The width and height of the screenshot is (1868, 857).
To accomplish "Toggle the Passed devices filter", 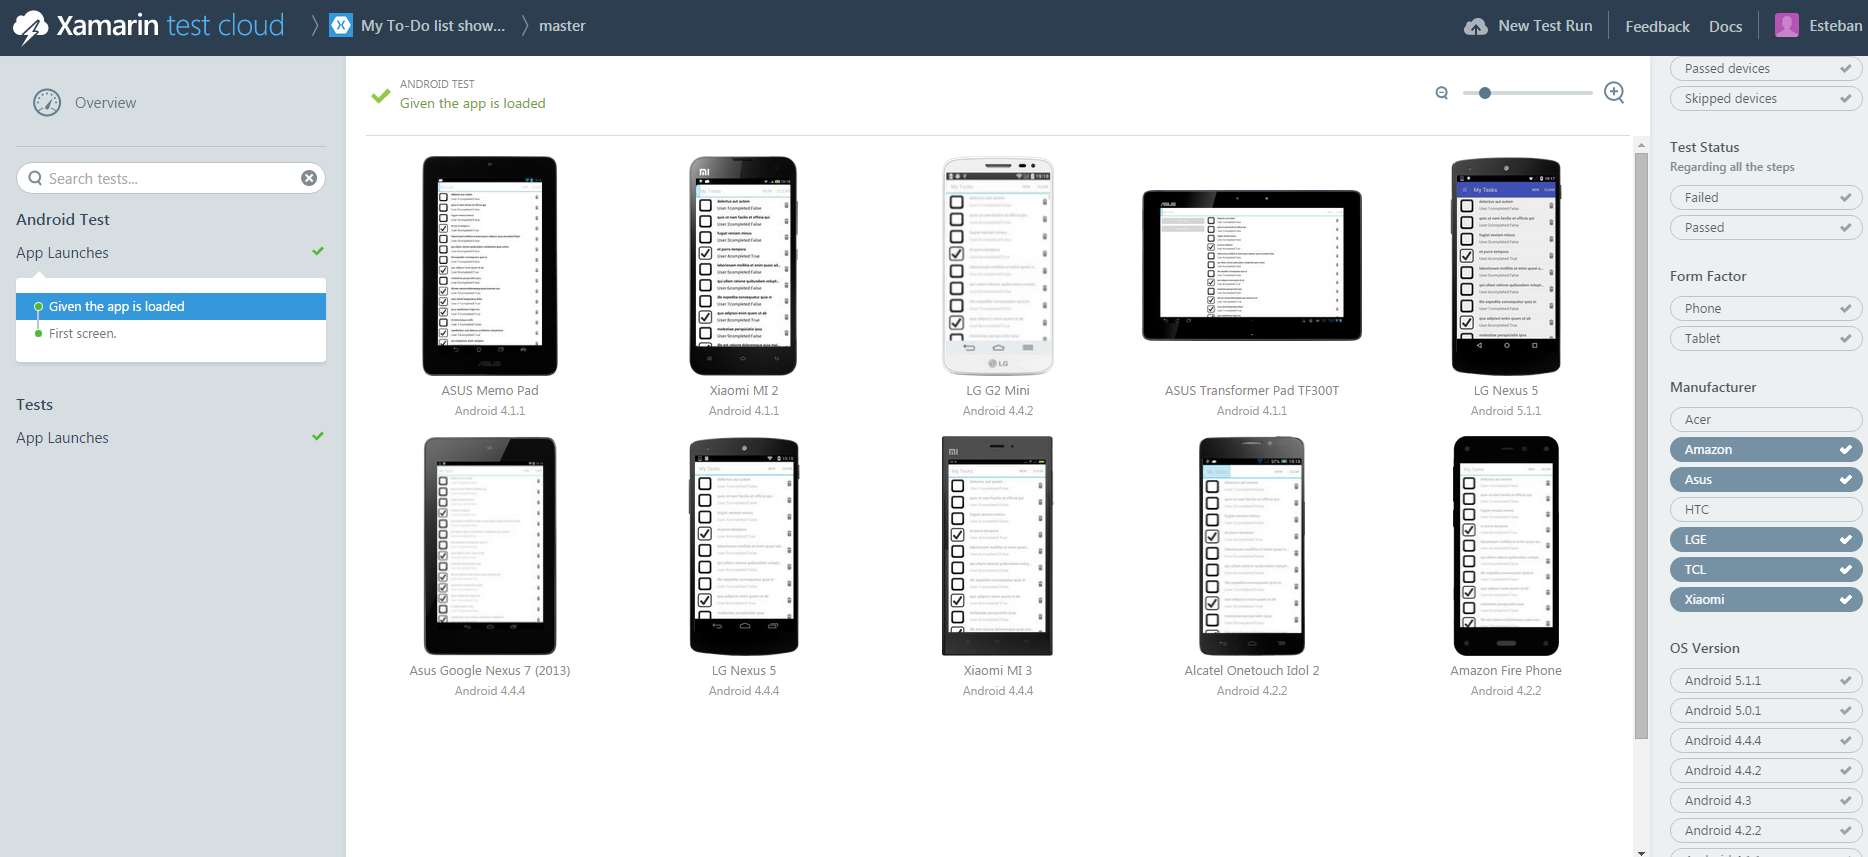I will (x=1766, y=69).
